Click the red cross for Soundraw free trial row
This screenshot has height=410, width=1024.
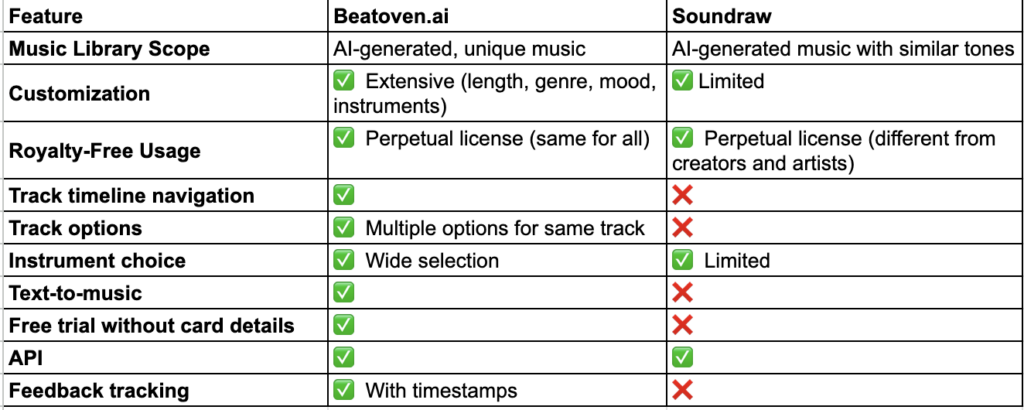pyautogui.click(x=684, y=326)
